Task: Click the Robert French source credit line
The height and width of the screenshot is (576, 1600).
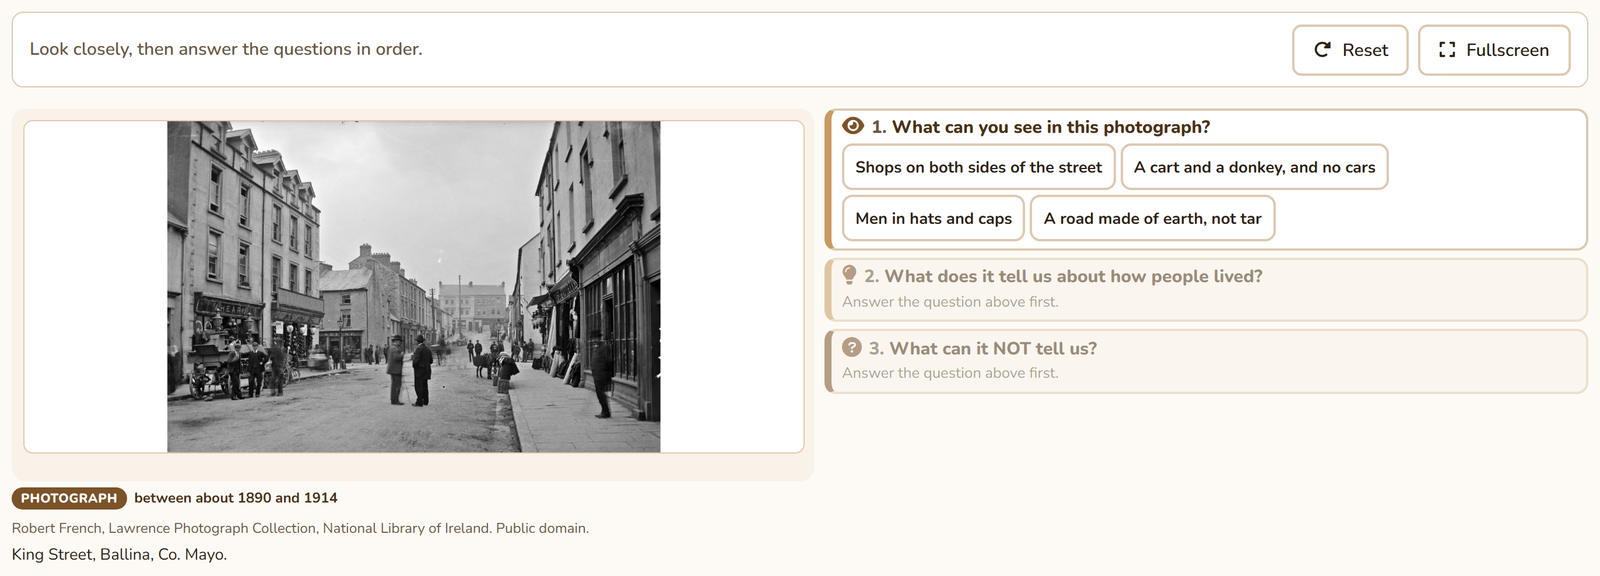Action: [x=300, y=528]
